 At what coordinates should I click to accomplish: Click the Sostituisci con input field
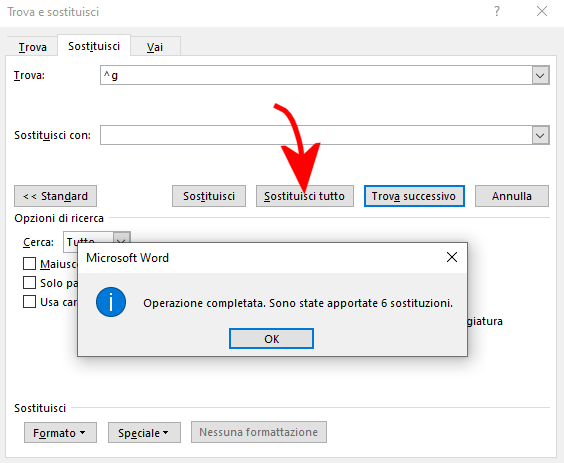pyautogui.click(x=316, y=135)
